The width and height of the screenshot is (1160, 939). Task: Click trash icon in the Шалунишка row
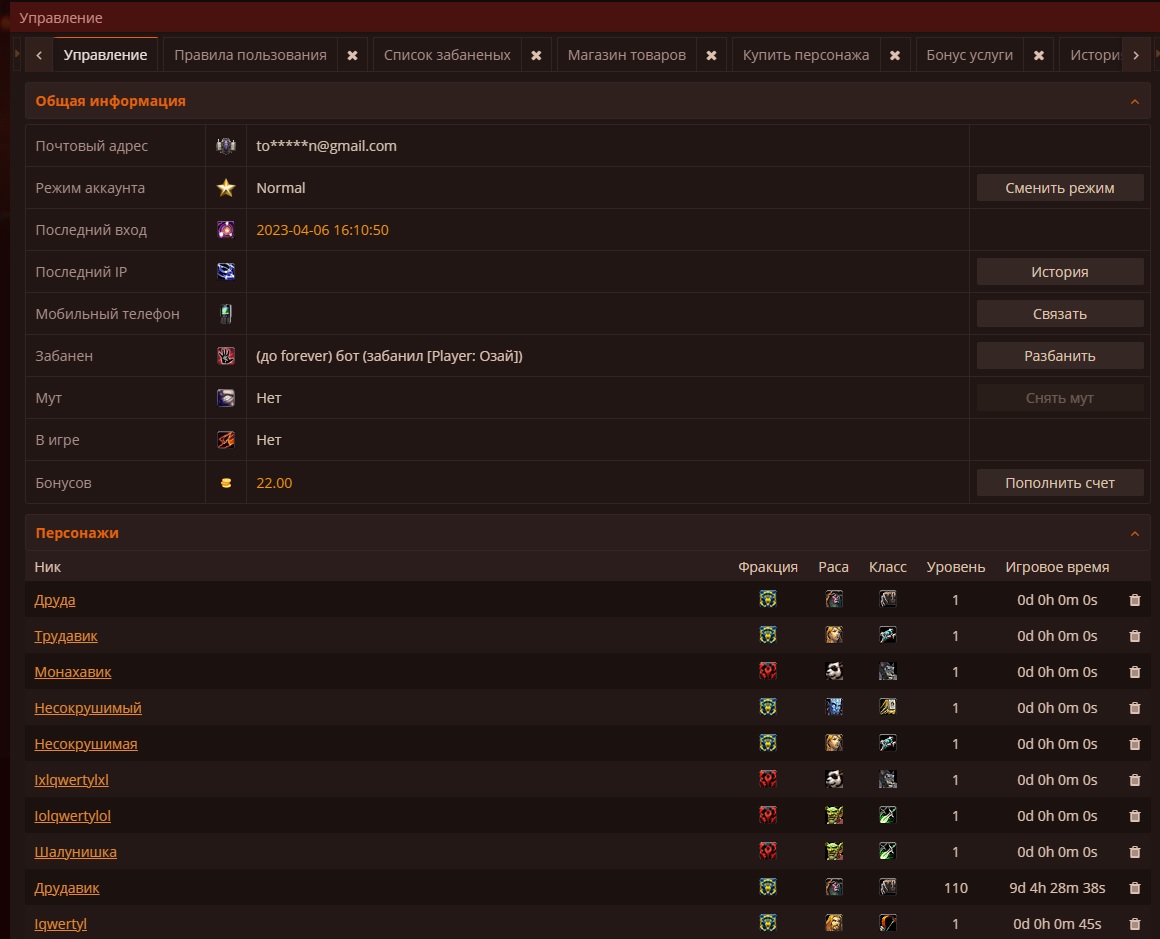[x=1134, y=852]
